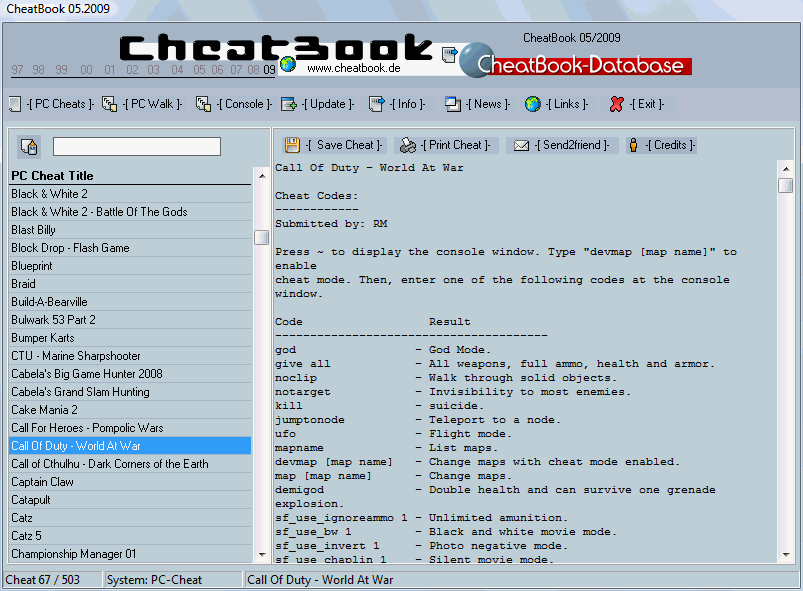803x591 pixels.
Task: Select "Black & White 2 - Battle Of The Gods"
Action: [x=131, y=212]
